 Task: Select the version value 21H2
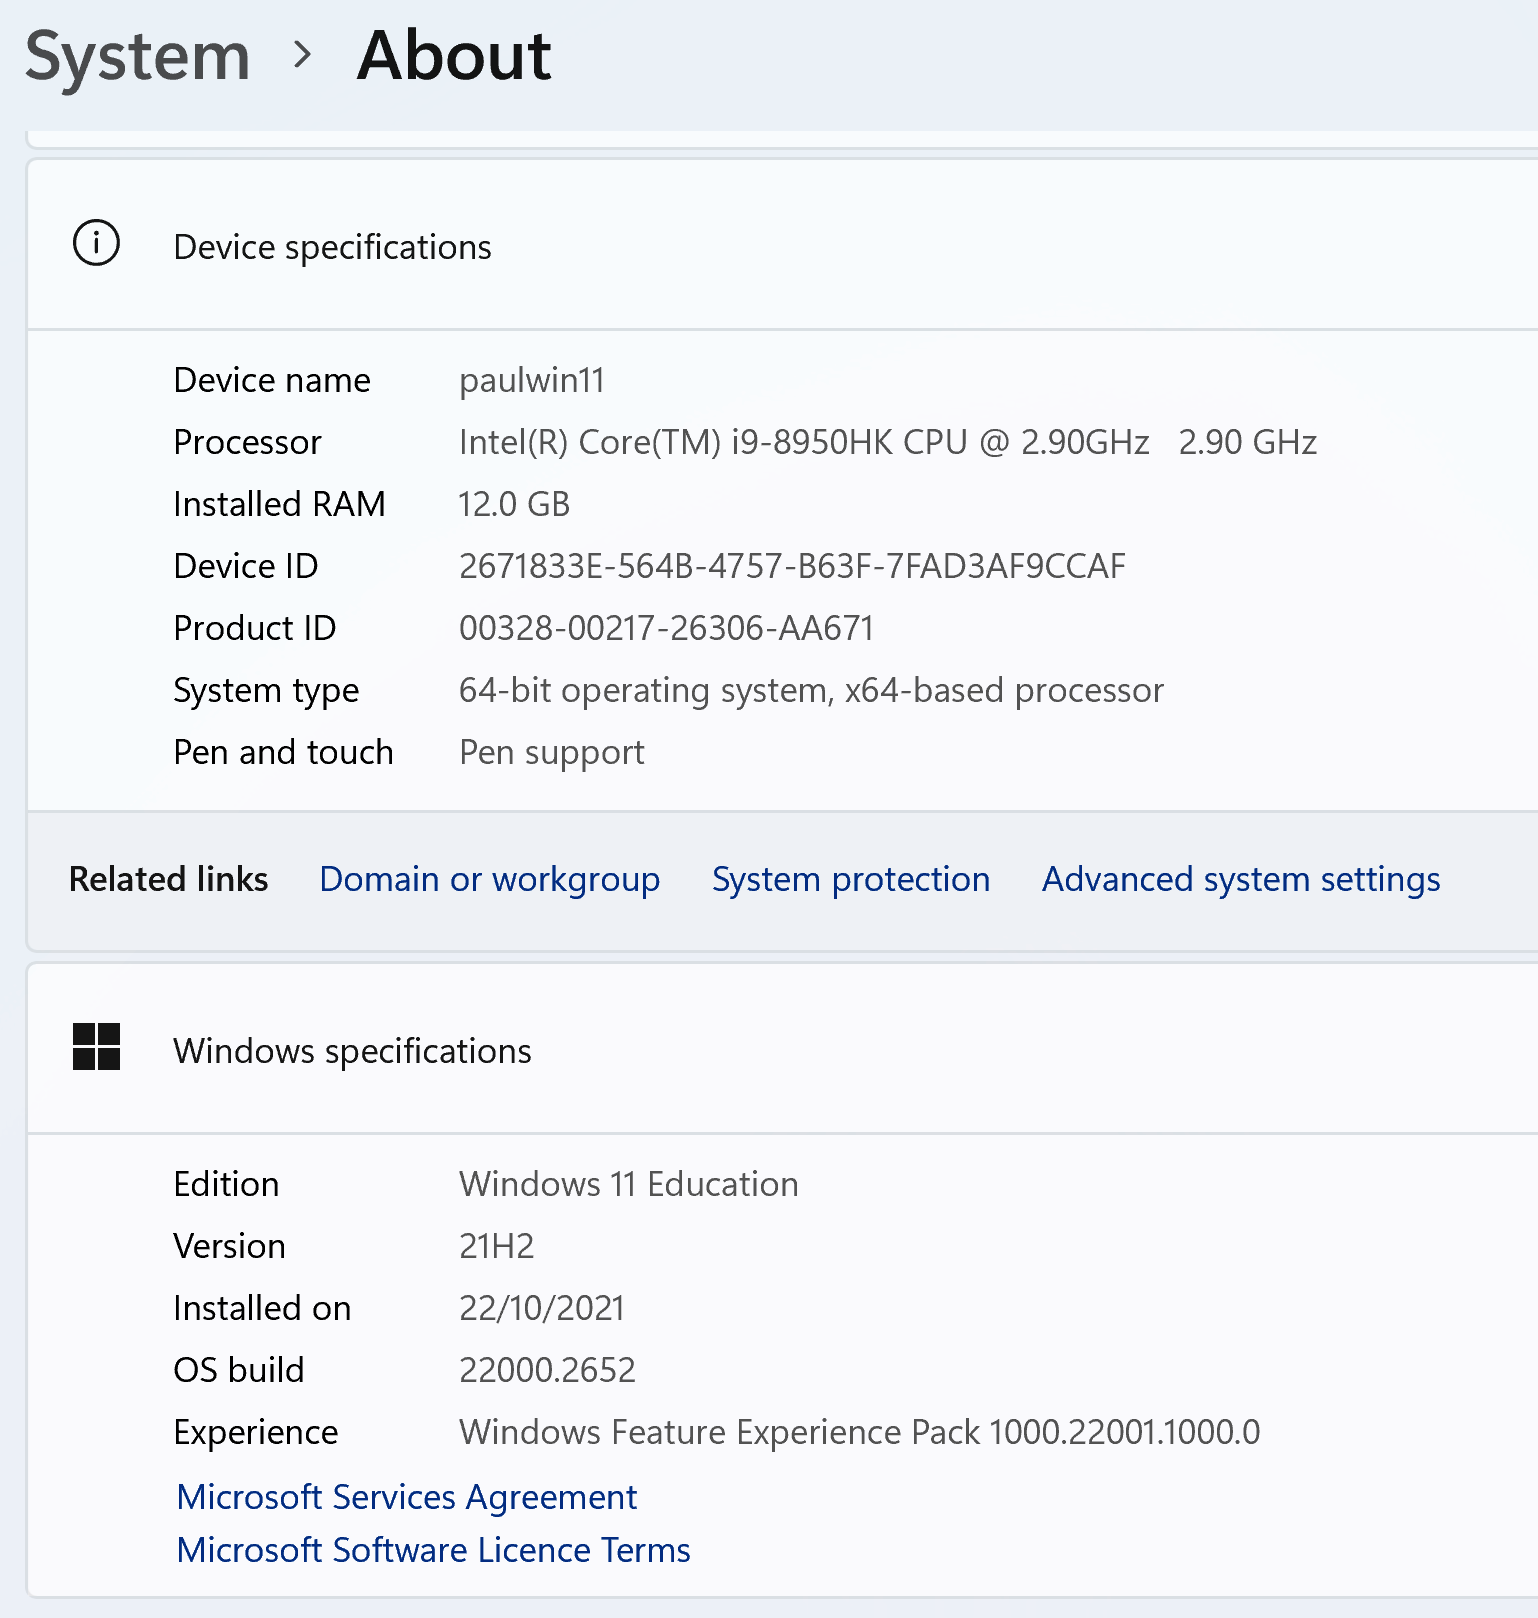tap(497, 1246)
